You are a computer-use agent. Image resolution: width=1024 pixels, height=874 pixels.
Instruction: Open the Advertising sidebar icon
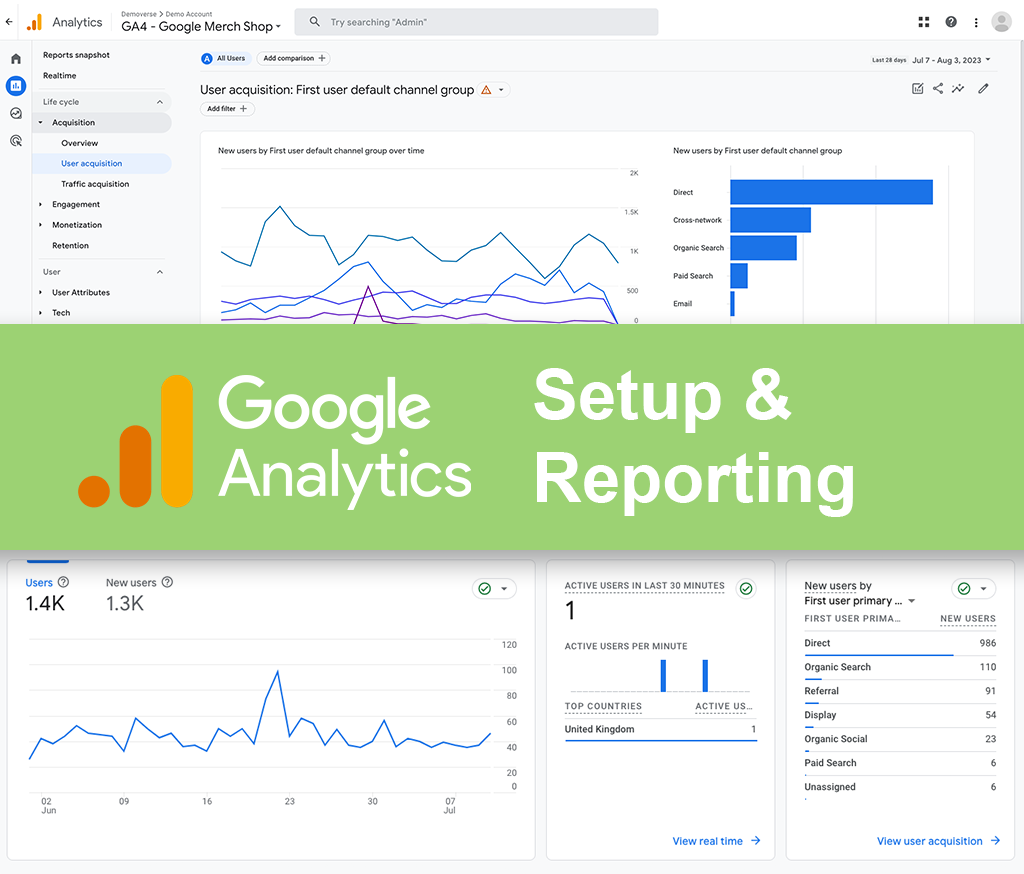pyautogui.click(x=16, y=140)
